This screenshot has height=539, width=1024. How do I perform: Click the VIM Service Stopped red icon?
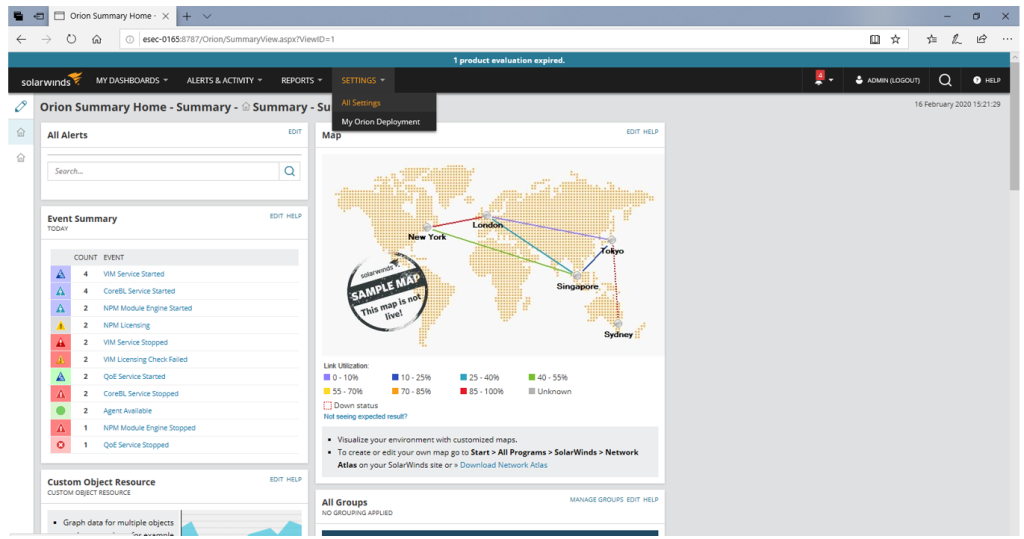(61, 342)
